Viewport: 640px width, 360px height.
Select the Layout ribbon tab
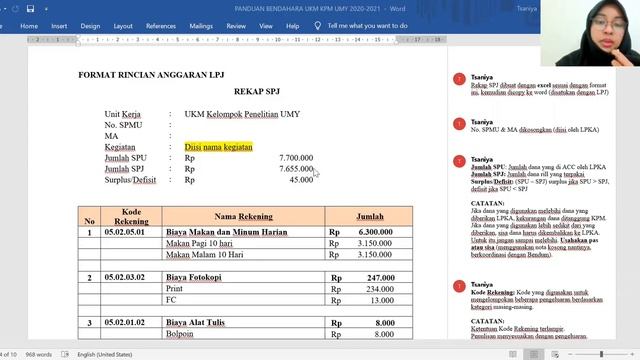tap(123, 26)
